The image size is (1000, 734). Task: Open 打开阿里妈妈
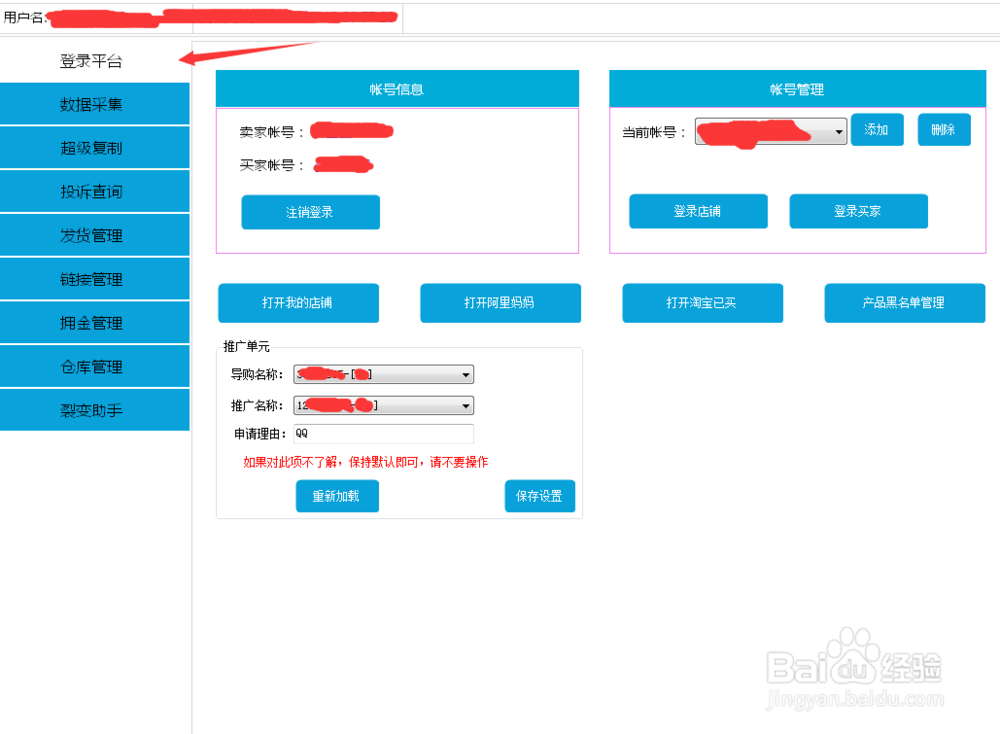point(500,303)
